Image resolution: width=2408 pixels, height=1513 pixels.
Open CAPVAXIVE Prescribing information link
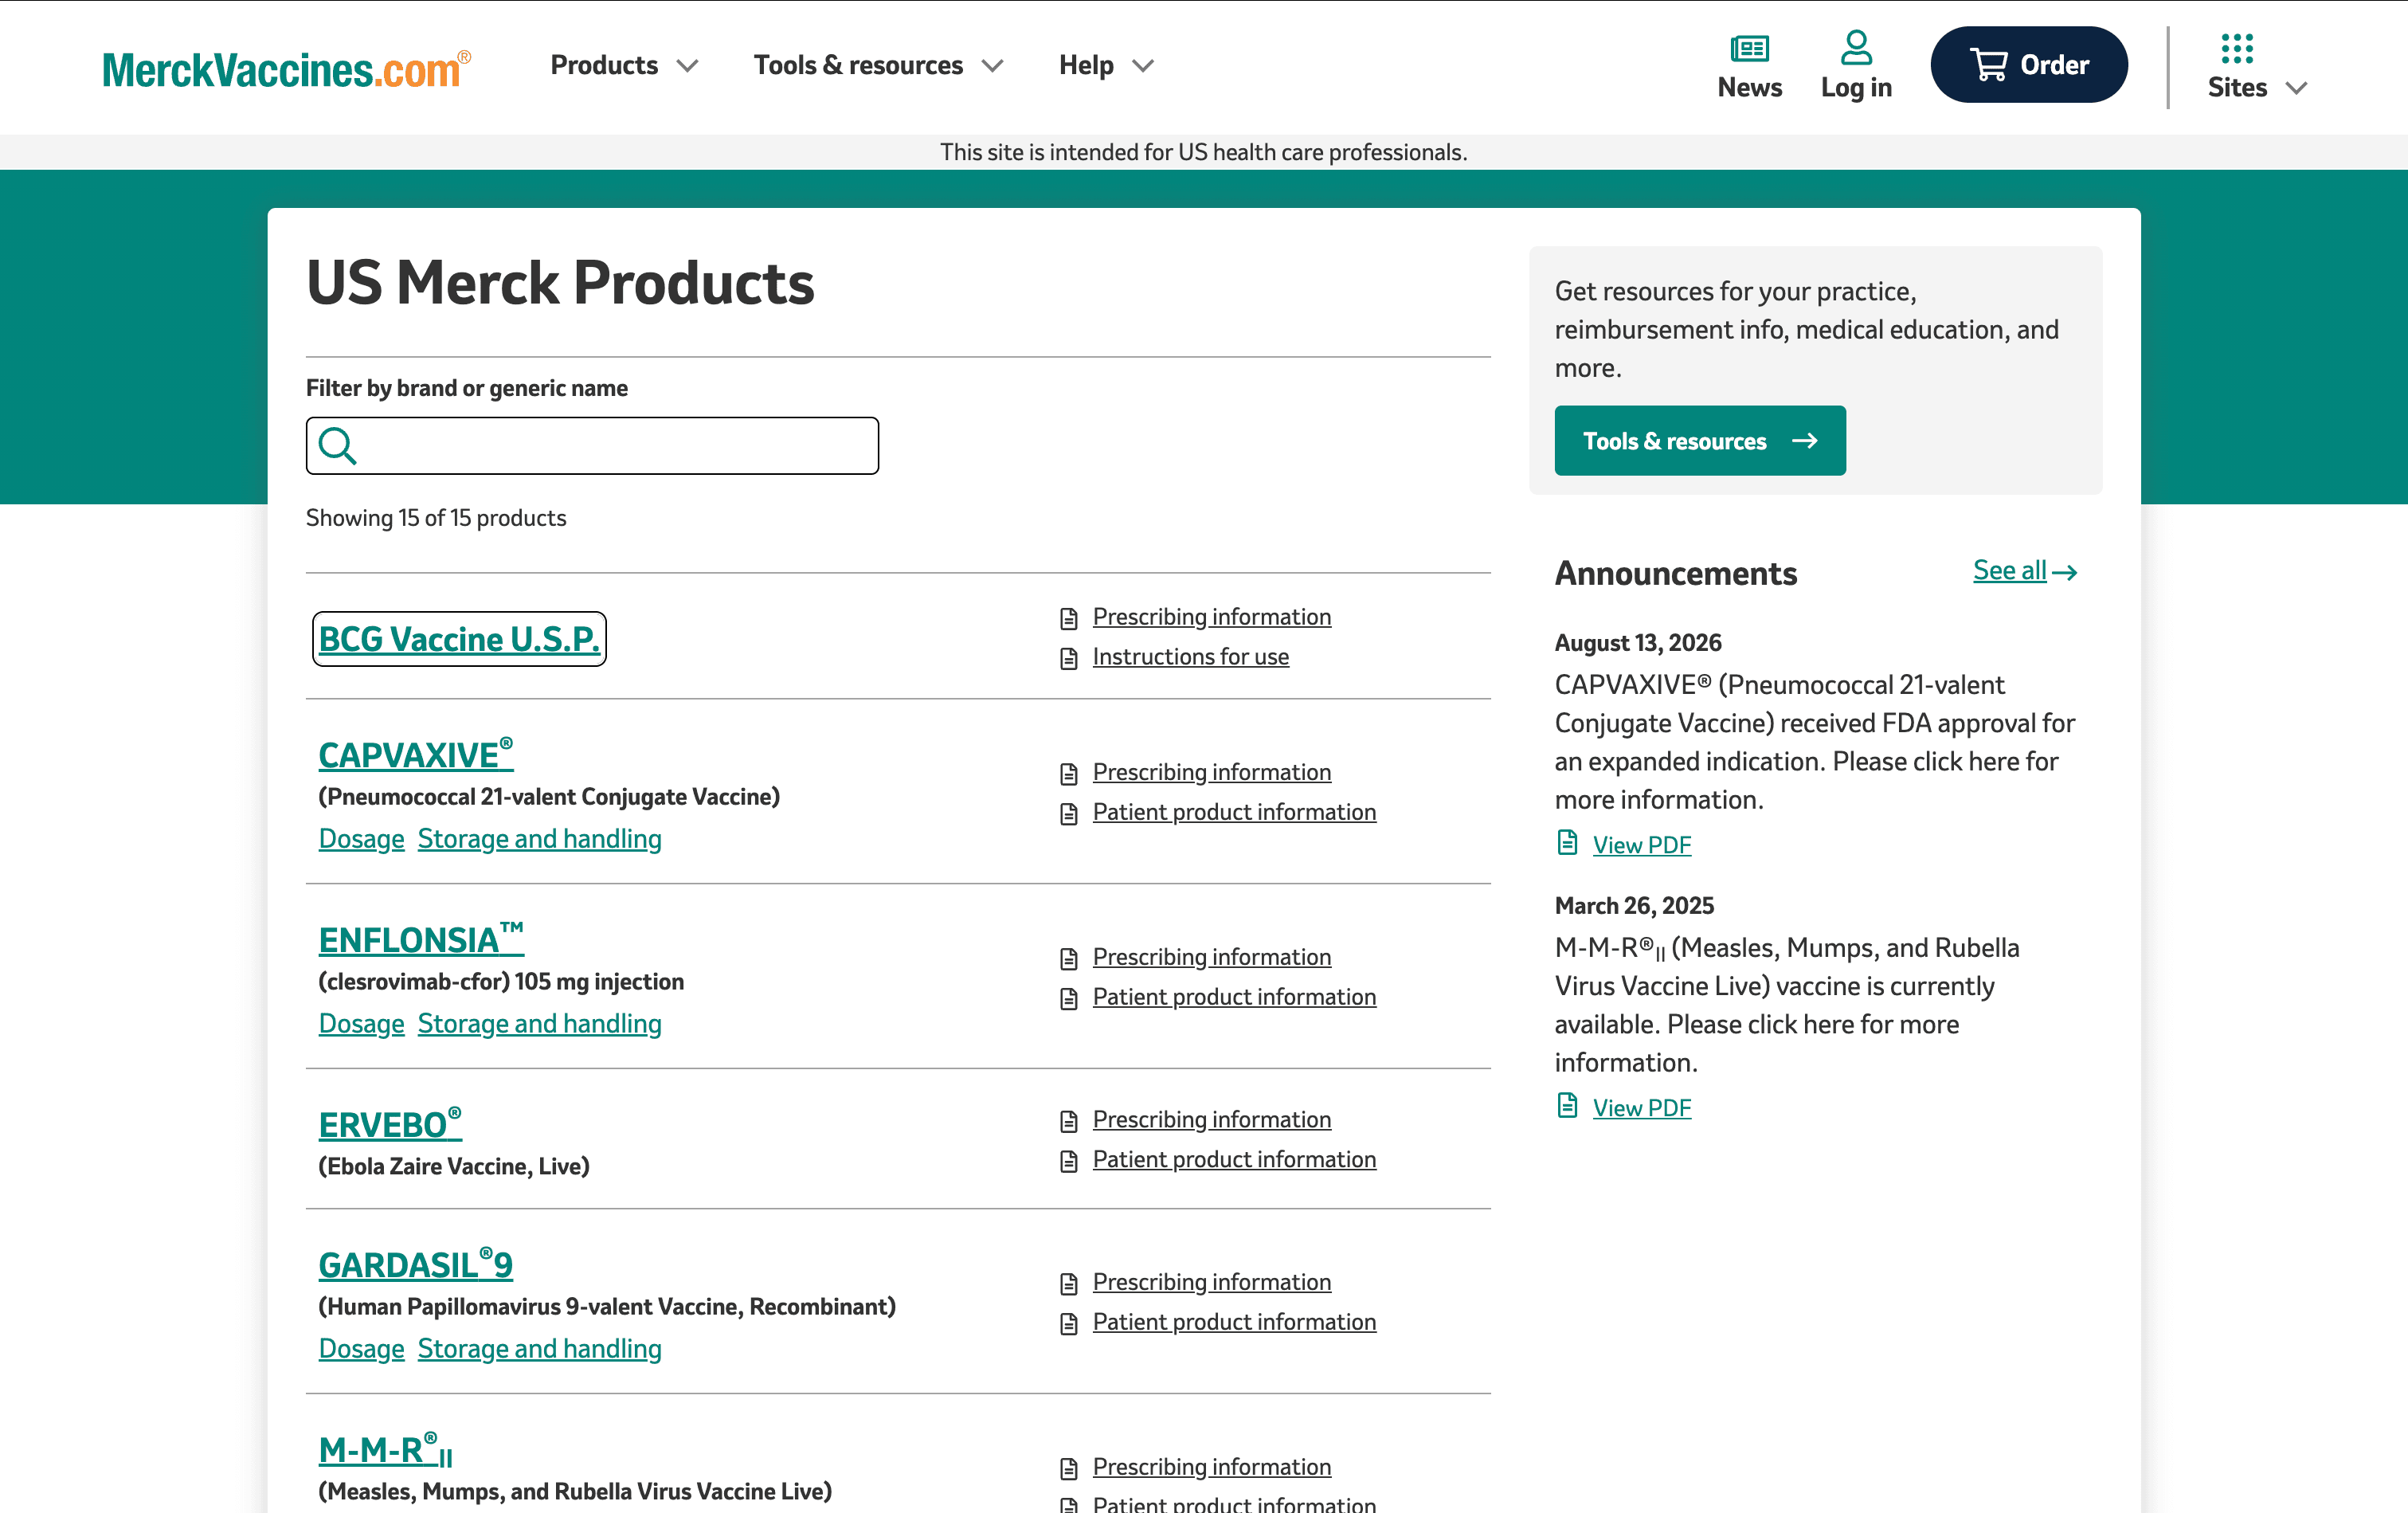click(1212, 772)
